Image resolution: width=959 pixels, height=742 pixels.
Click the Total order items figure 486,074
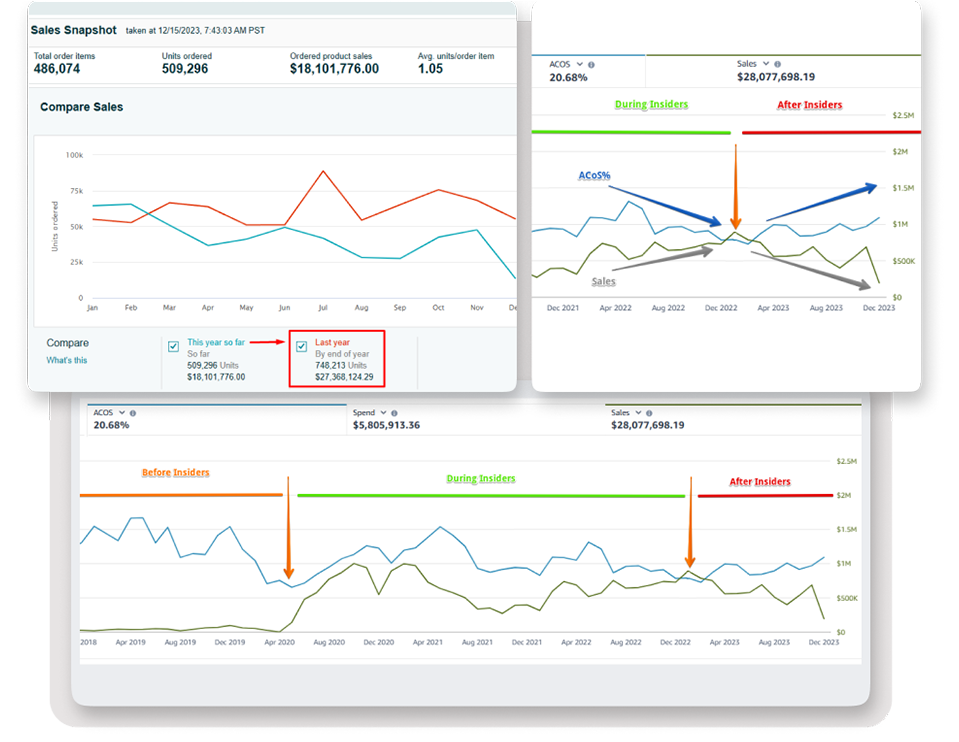click(57, 69)
